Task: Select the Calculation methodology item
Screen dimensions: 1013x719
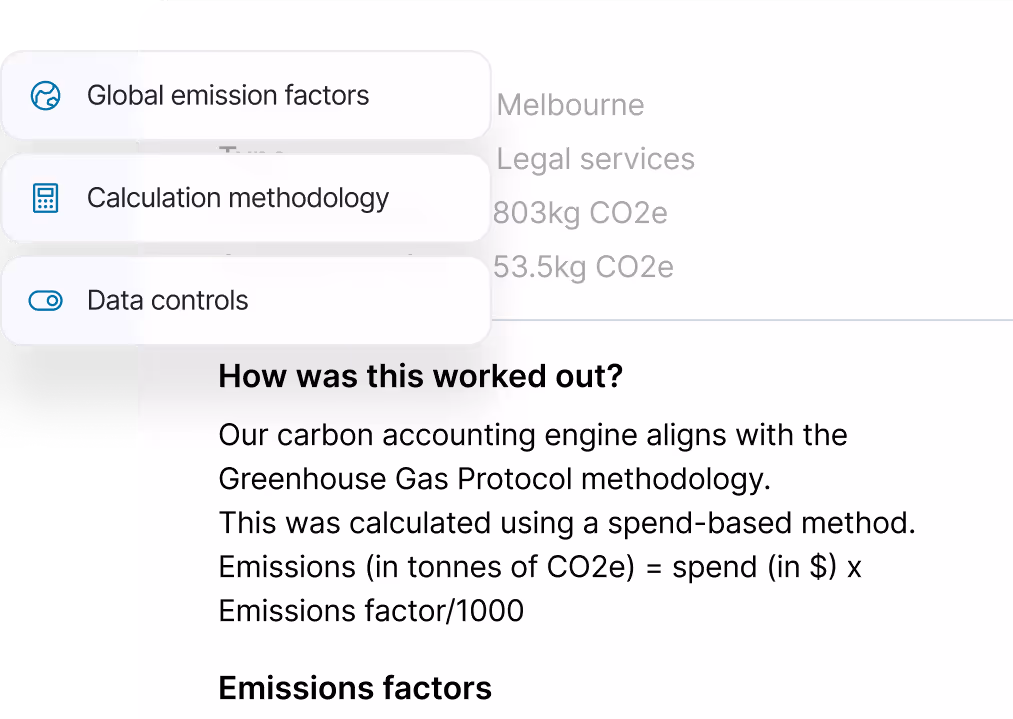Action: (238, 198)
